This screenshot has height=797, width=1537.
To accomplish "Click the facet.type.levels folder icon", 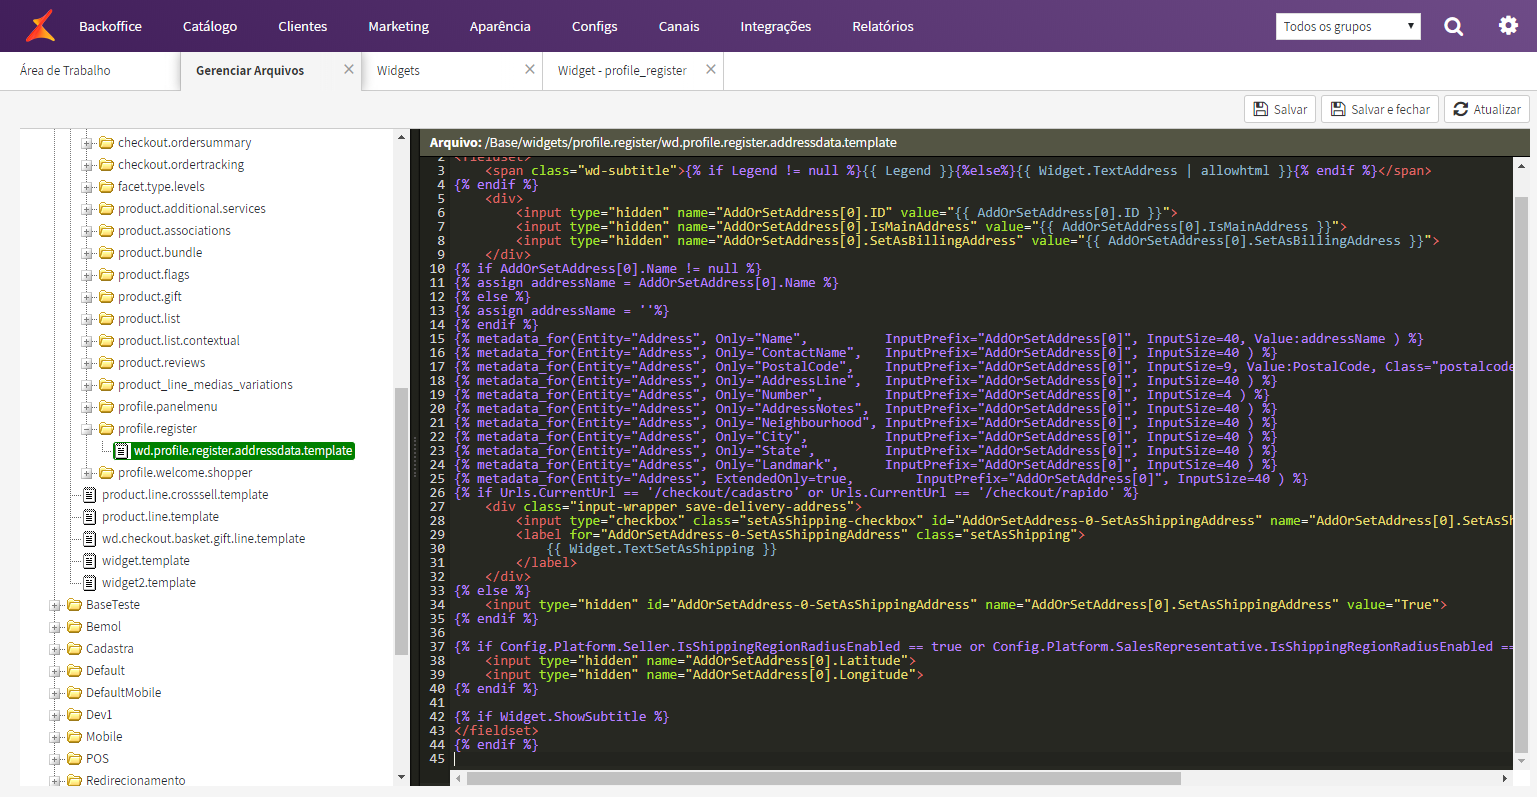I will point(106,187).
